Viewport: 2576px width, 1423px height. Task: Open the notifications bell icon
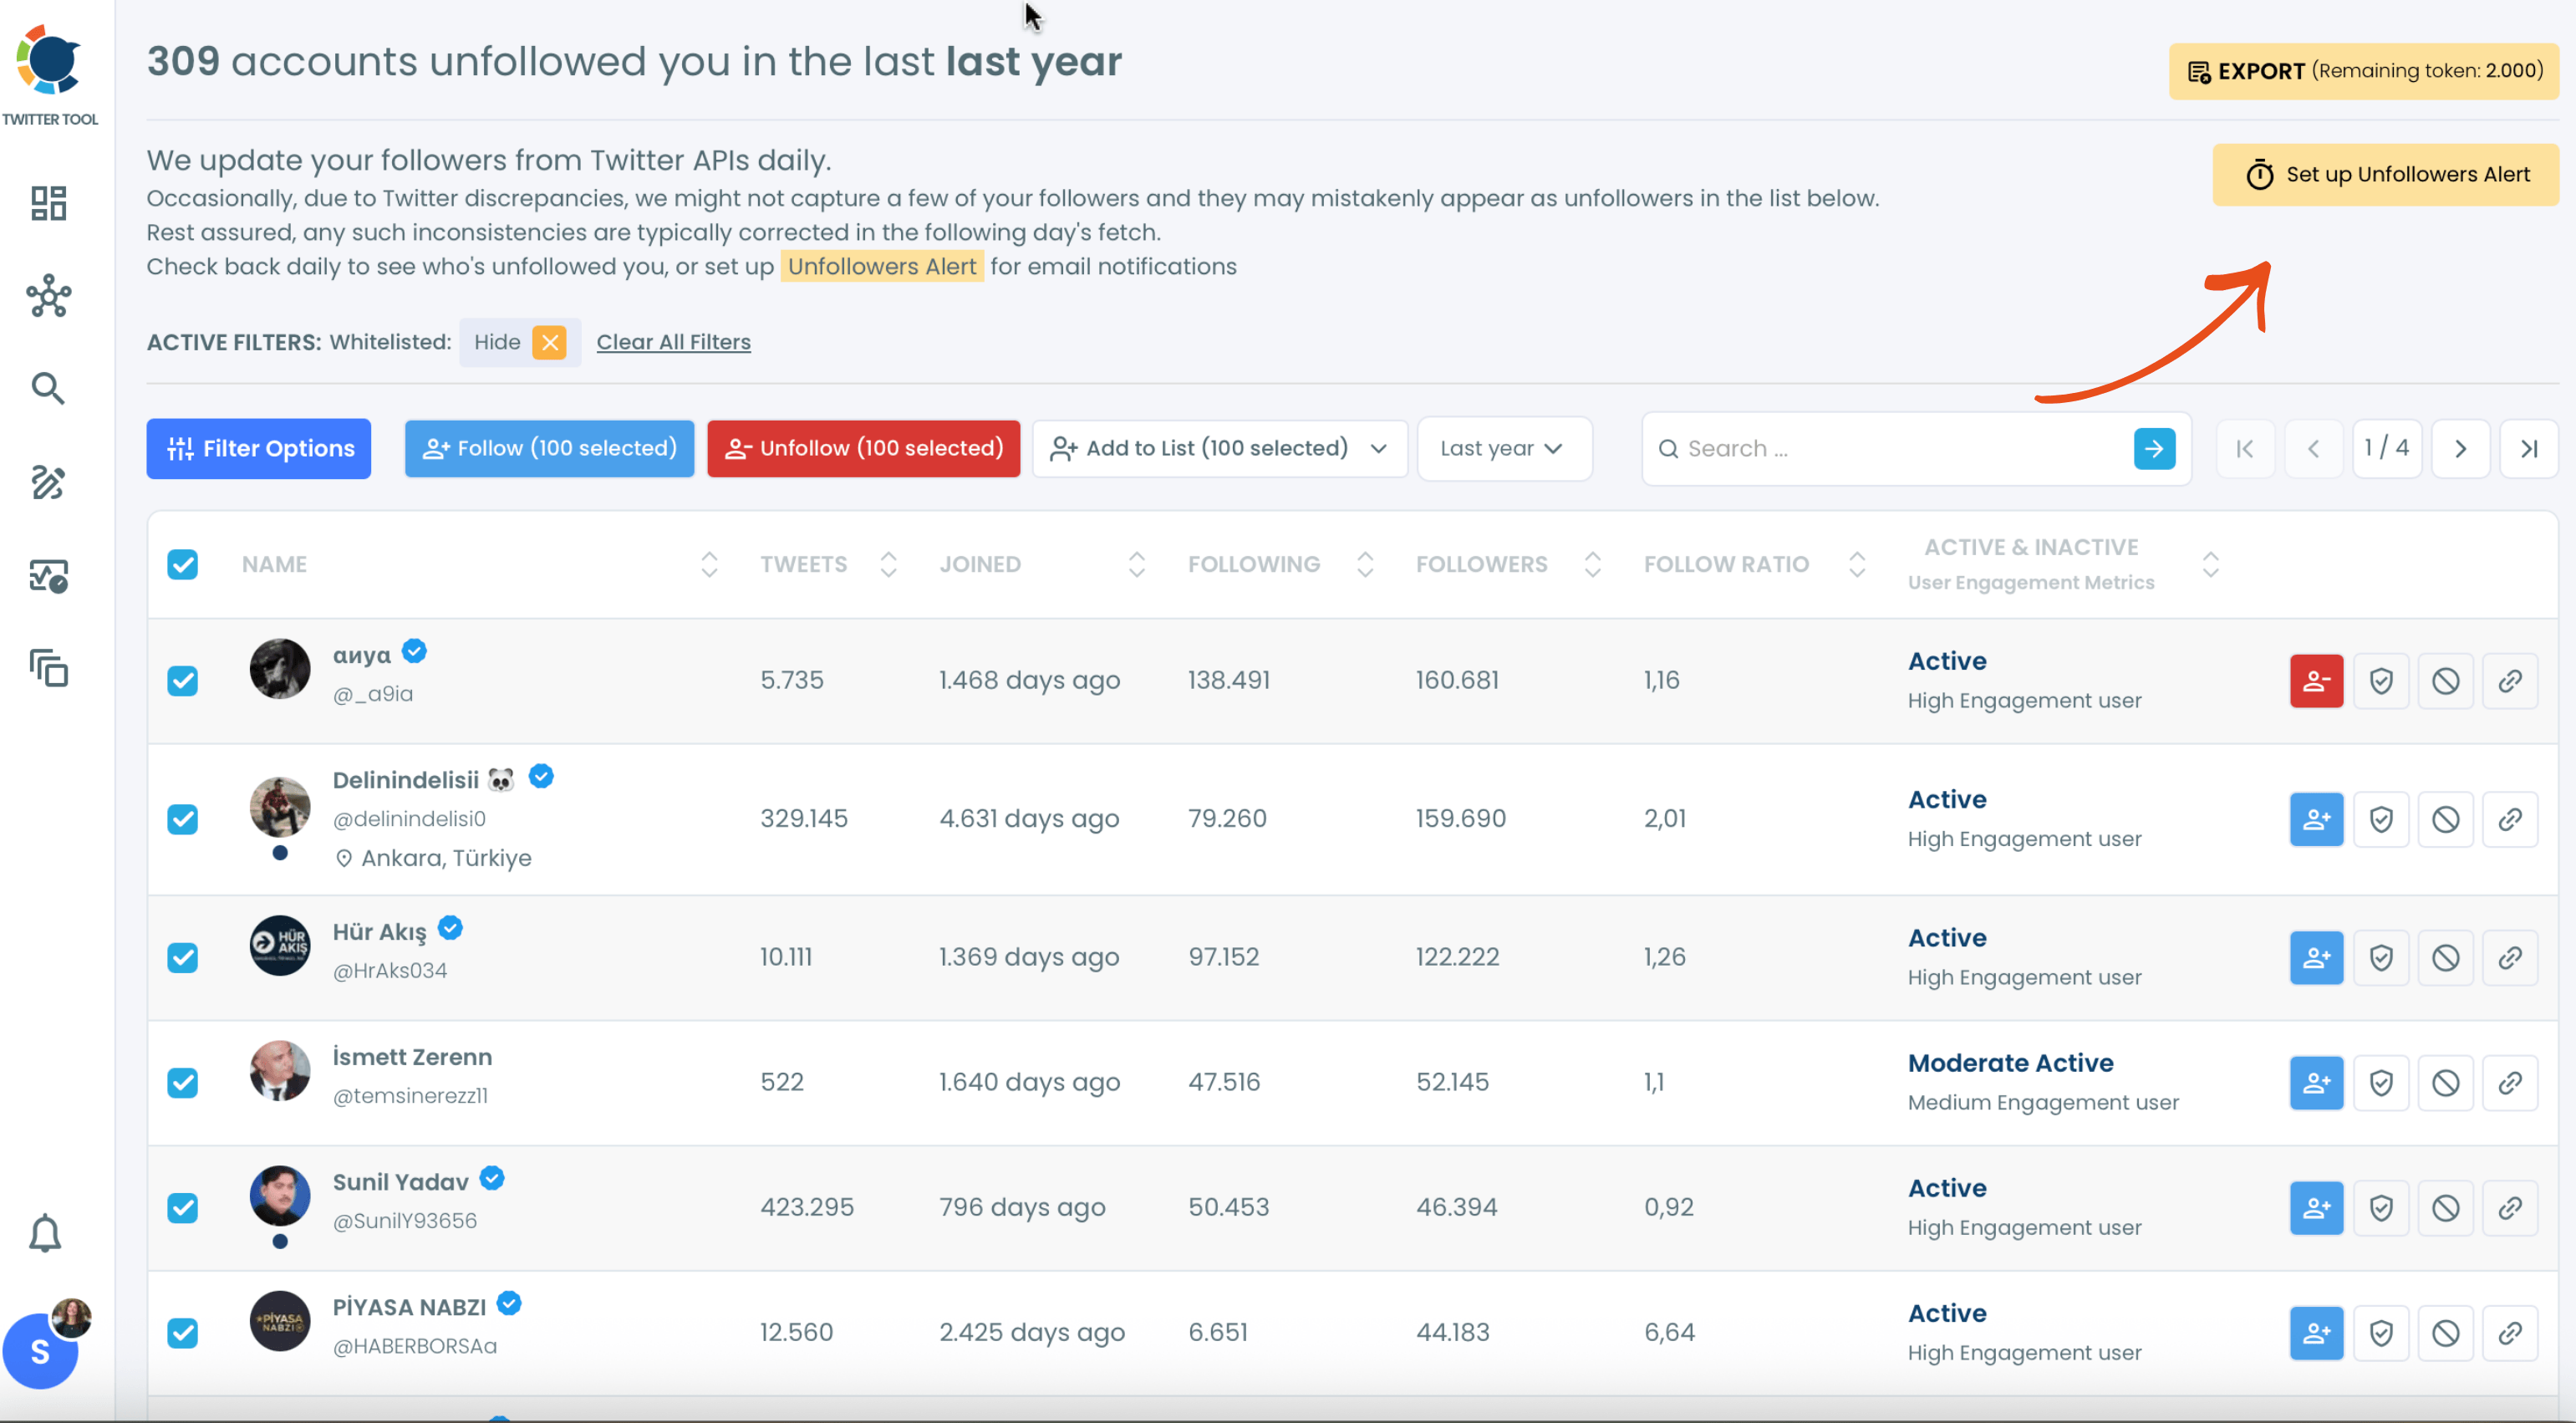coord(45,1233)
